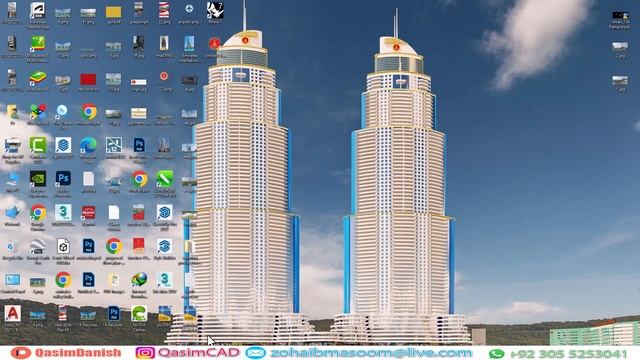This screenshot has height=360, width=640.
Task: Open the Recycle Bin
Action: (x=12, y=248)
